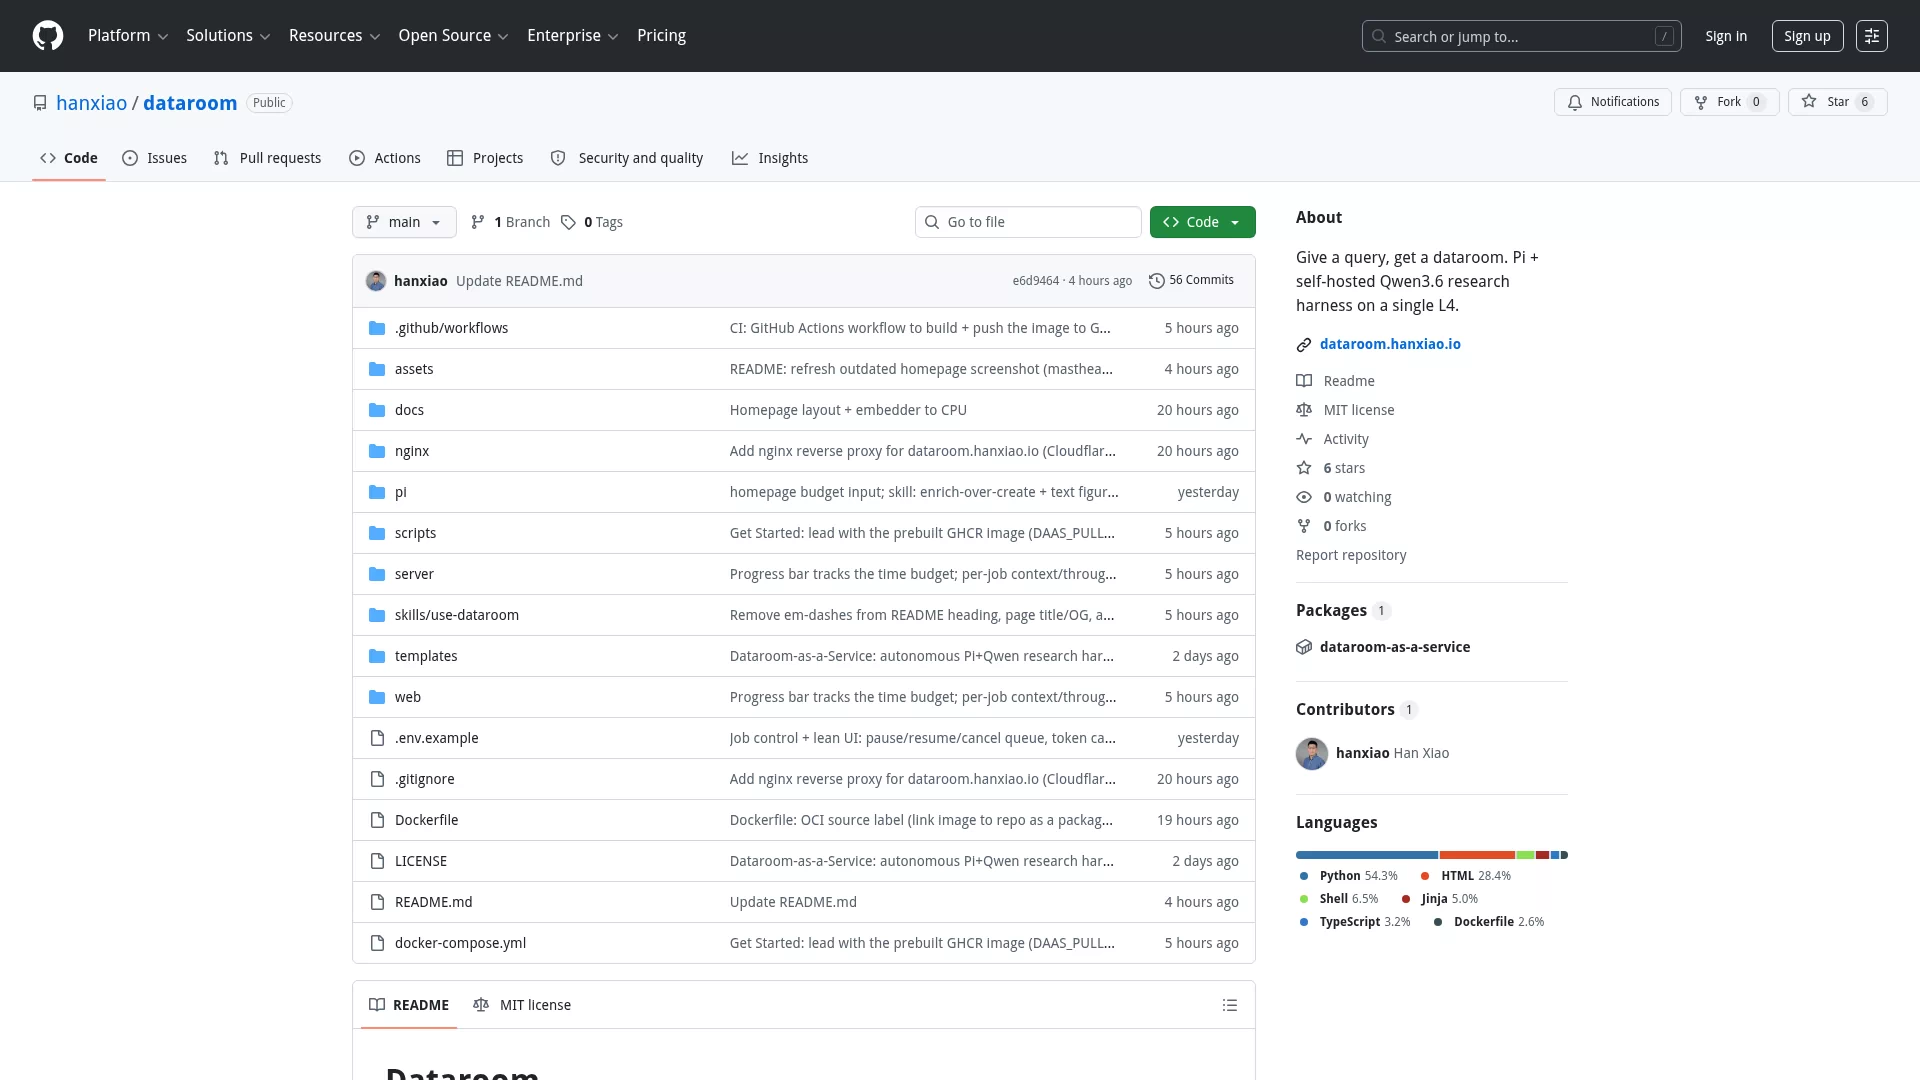Click the Han Xiao contributor avatar

click(1312, 754)
